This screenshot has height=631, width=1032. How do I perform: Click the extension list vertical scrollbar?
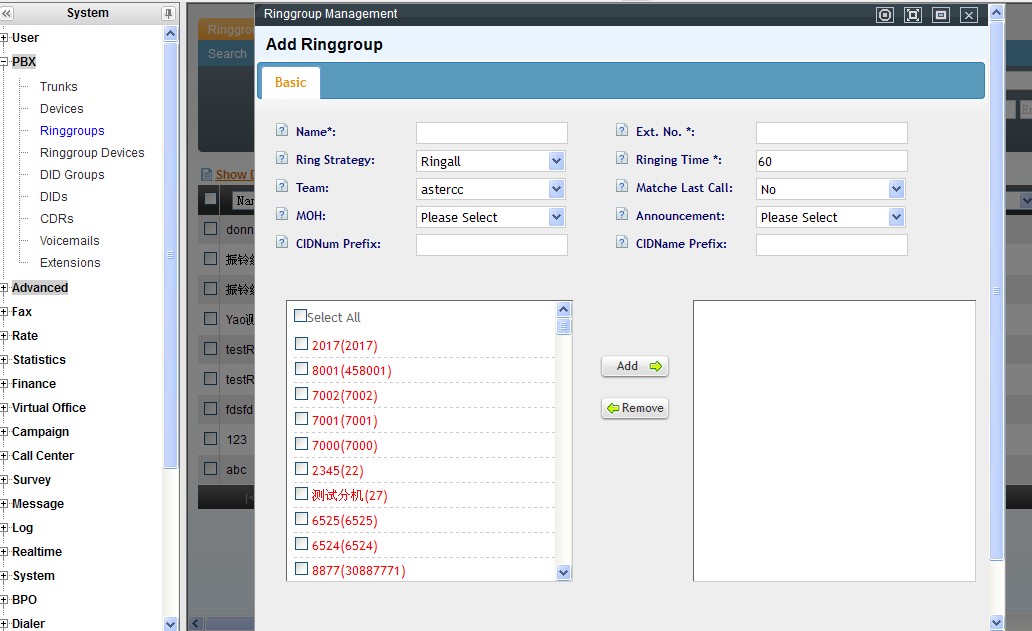point(563,440)
